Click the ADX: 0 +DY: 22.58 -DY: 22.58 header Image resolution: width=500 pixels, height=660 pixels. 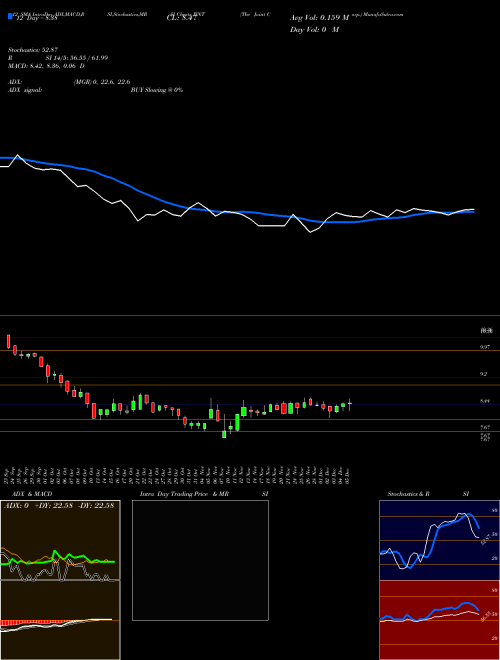(x=59, y=506)
